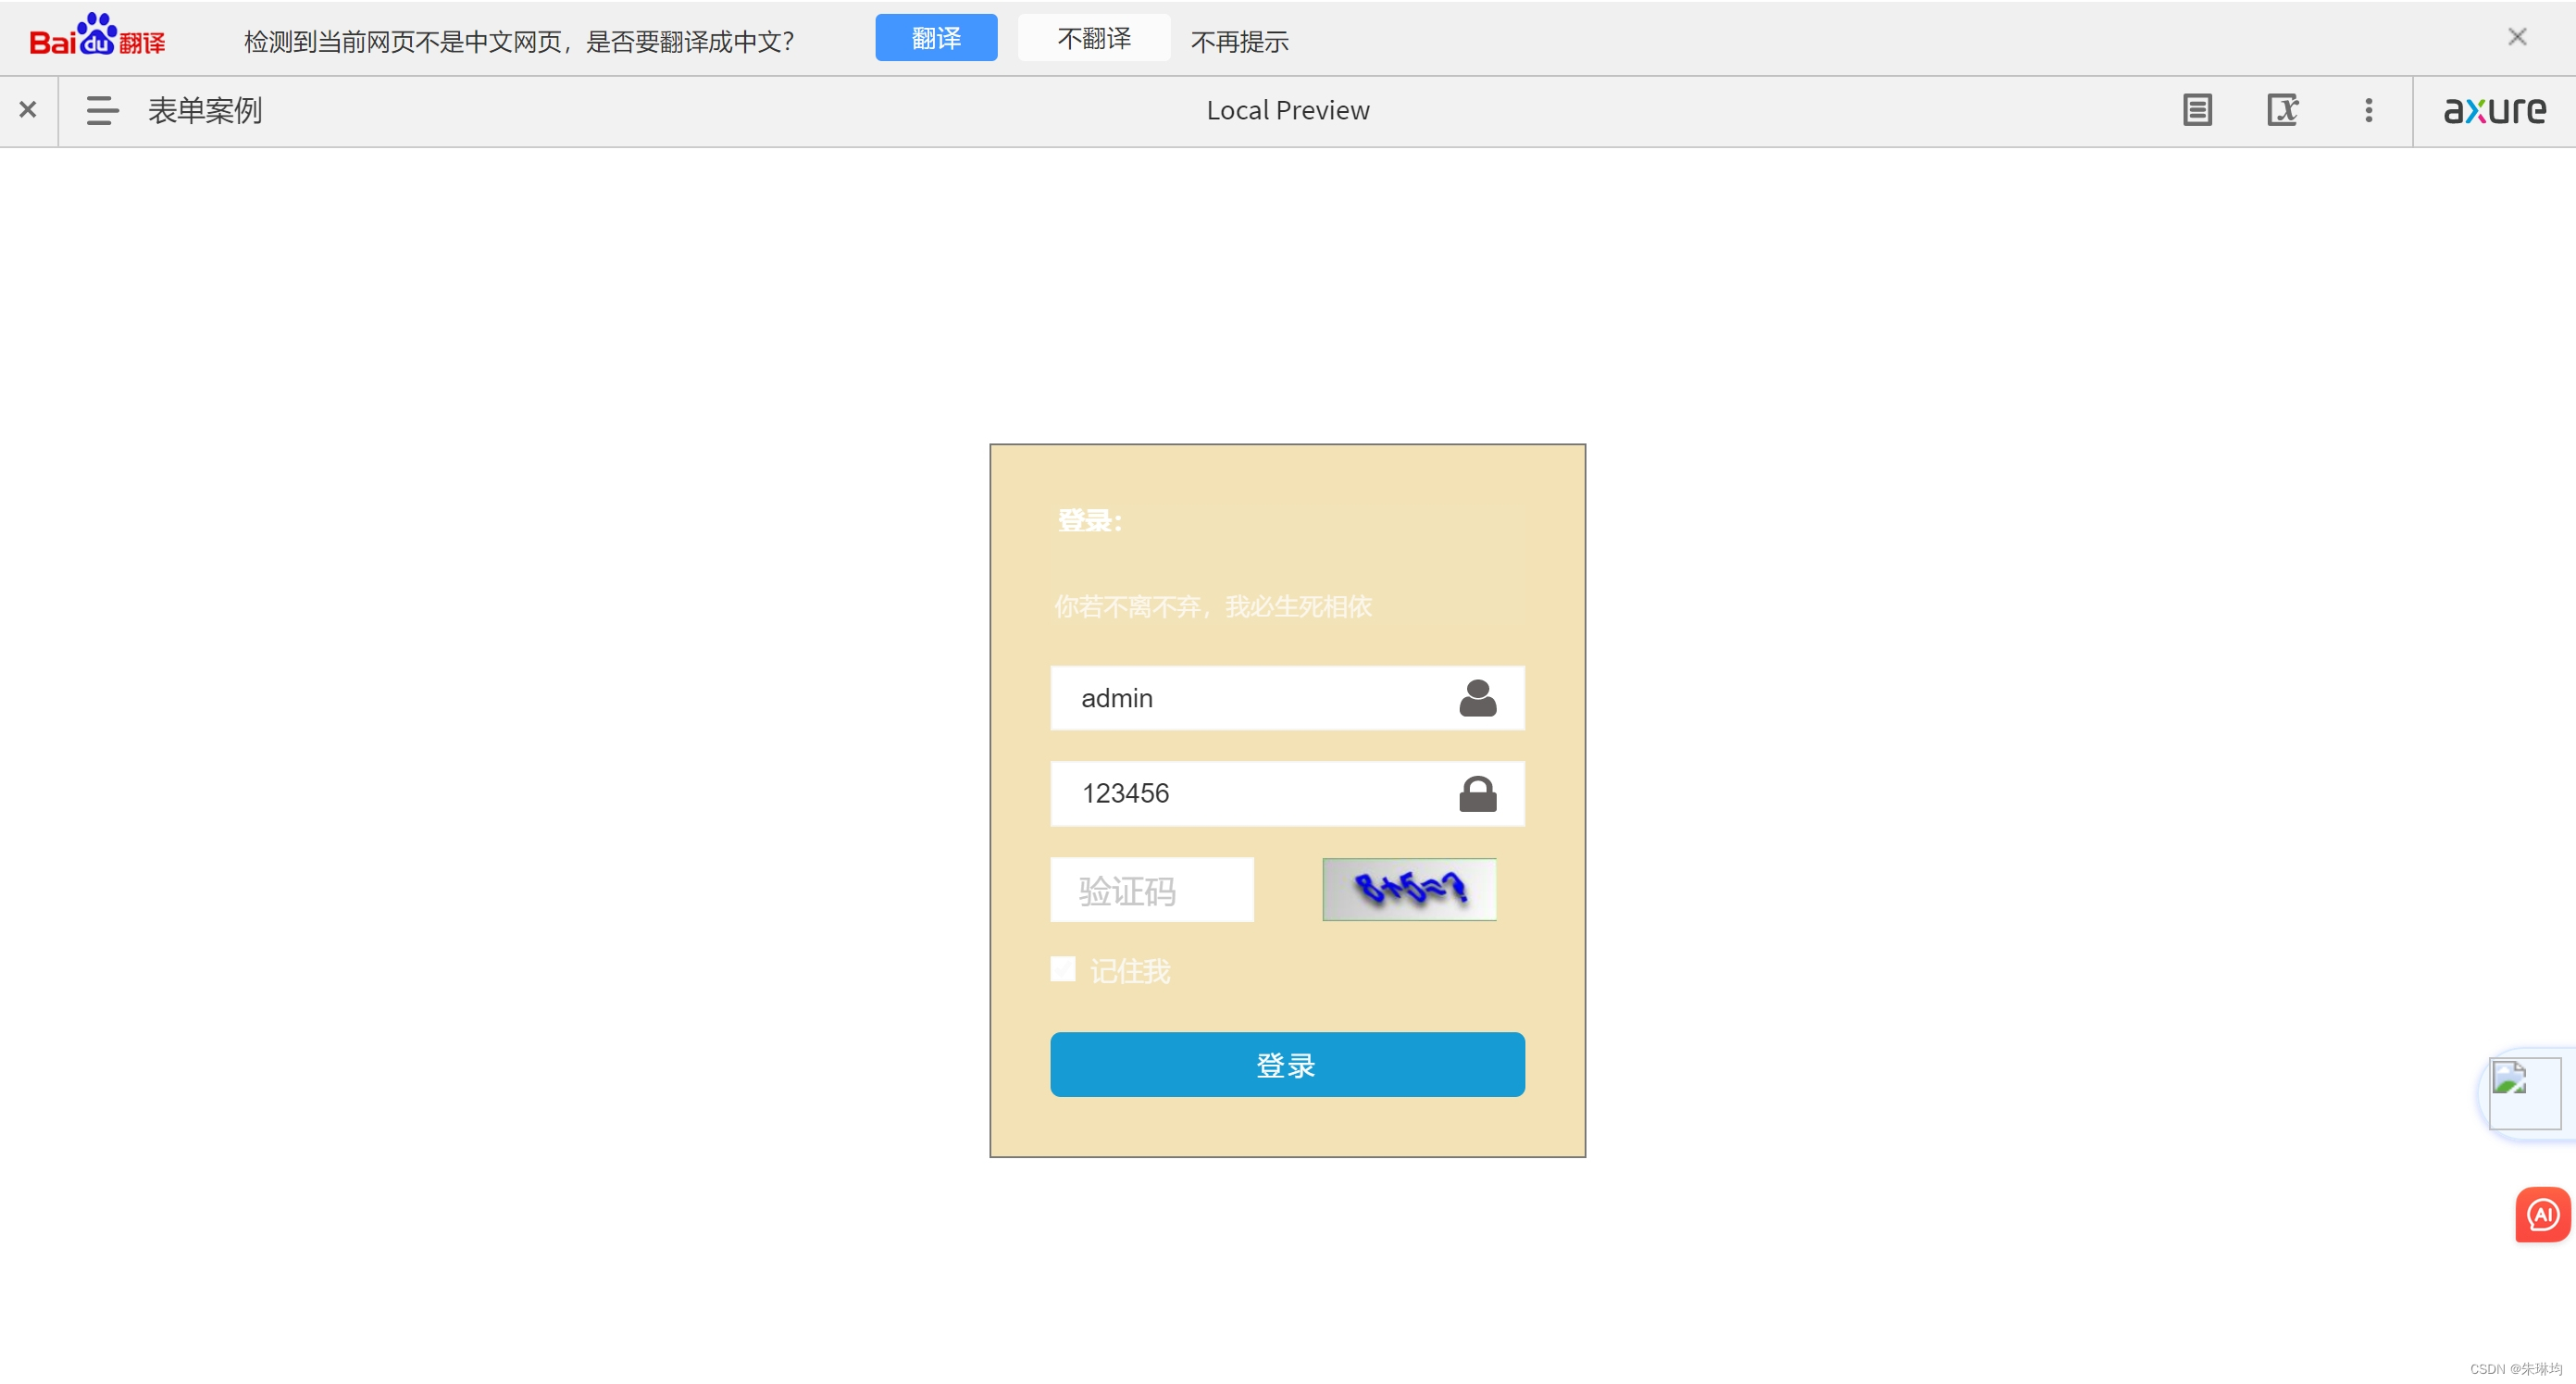Click the captcha math image to refresh
2576x1384 pixels.
point(1409,889)
